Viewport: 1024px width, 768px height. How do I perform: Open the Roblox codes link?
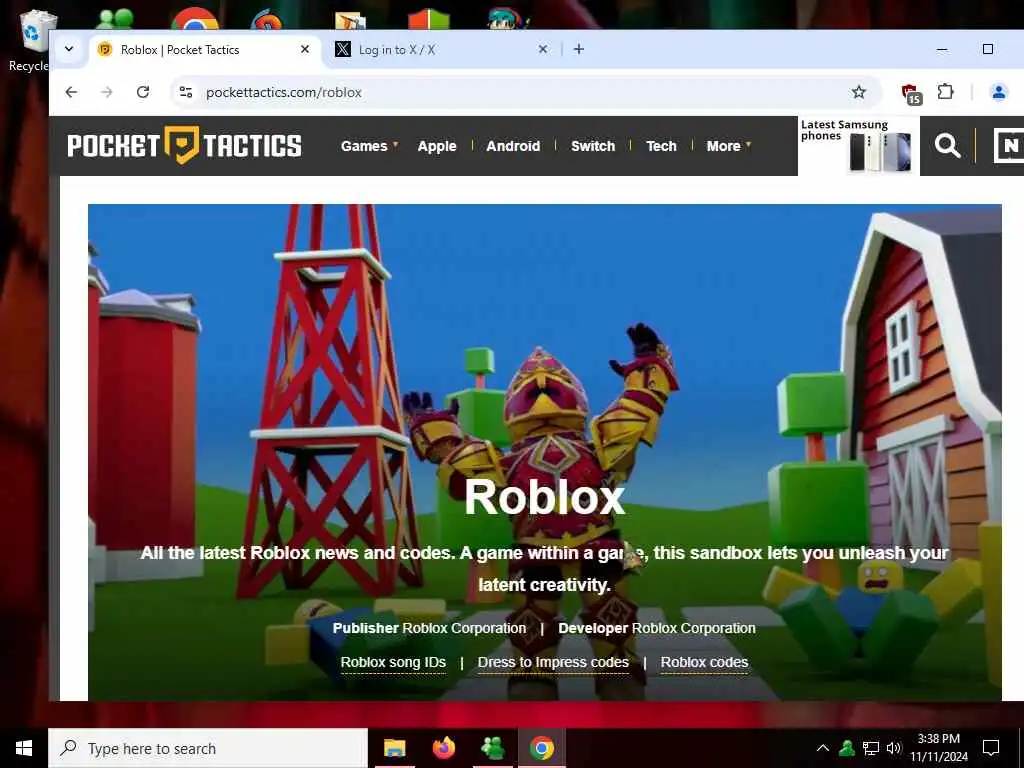pos(704,662)
